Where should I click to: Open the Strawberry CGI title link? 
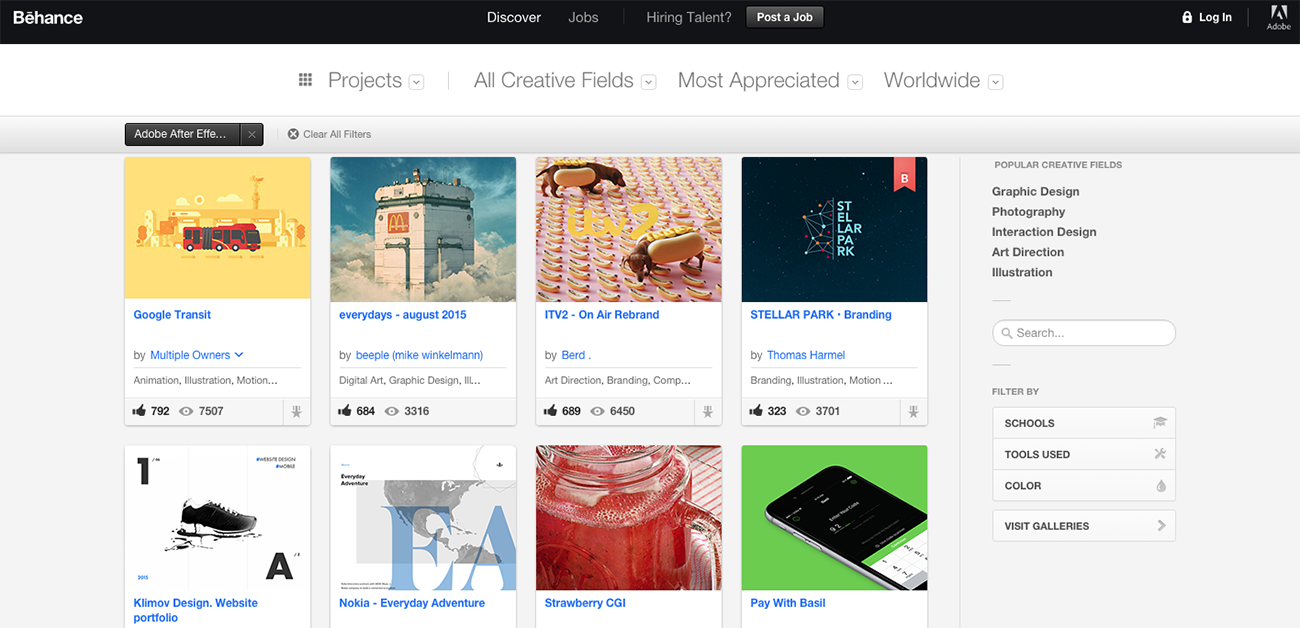click(x=585, y=603)
